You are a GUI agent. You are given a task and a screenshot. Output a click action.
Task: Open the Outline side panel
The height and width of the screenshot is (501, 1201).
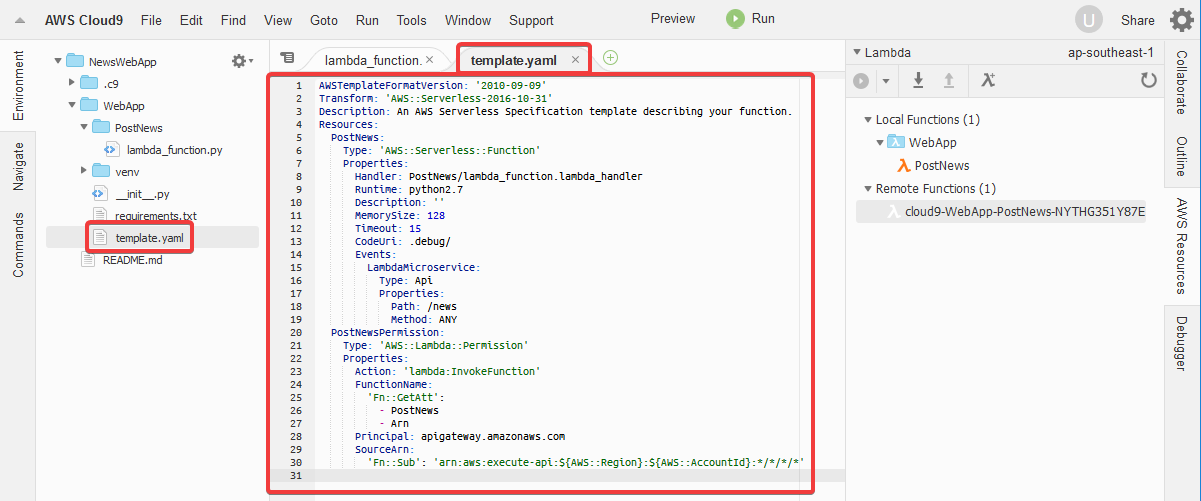(x=1182, y=158)
